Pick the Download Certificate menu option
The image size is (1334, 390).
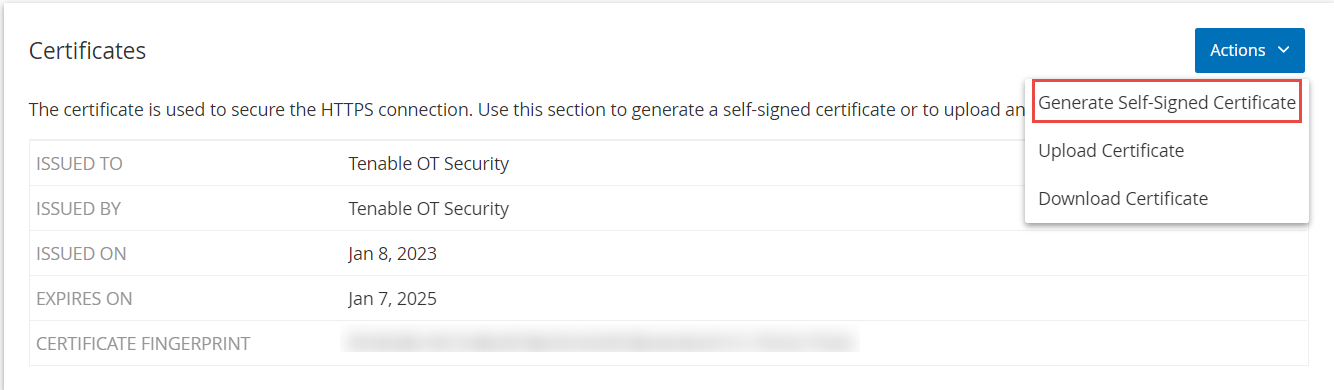tap(1123, 199)
